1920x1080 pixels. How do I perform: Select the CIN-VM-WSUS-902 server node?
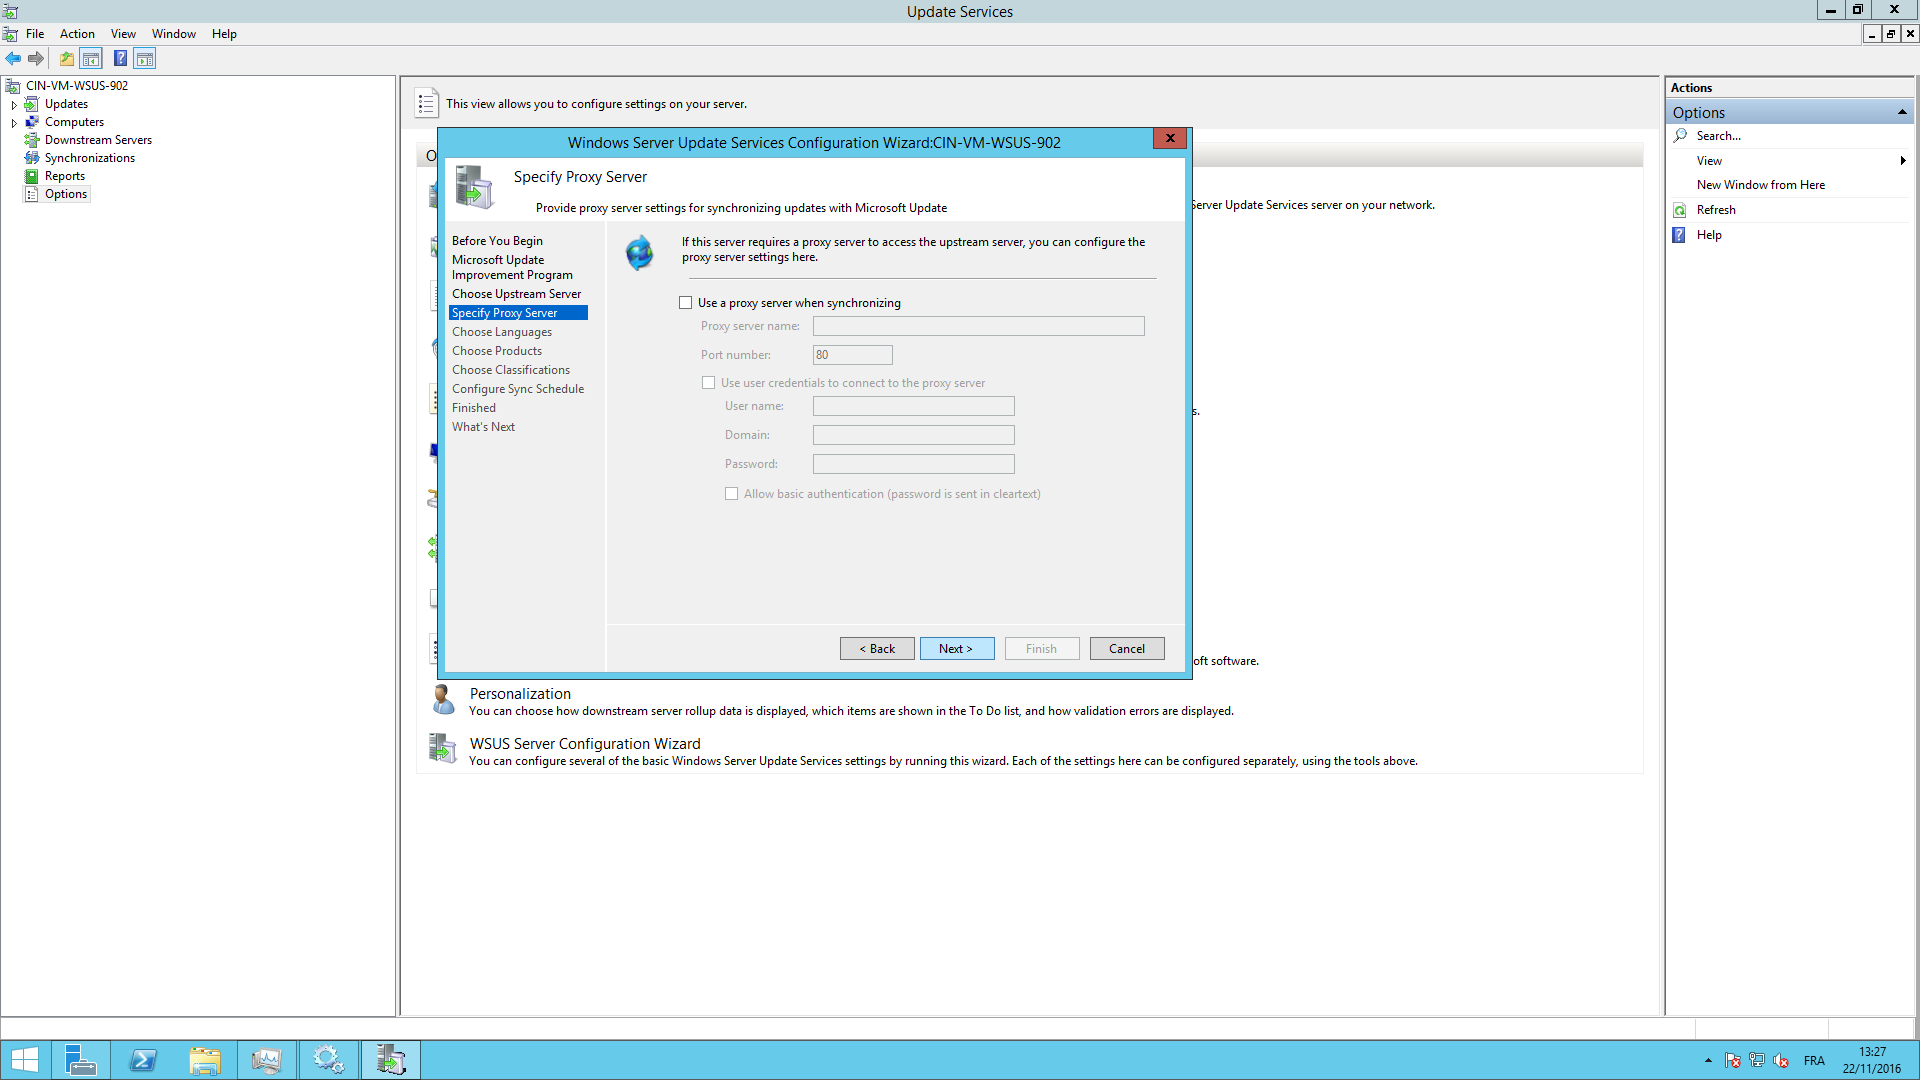pyautogui.click(x=77, y=86)
